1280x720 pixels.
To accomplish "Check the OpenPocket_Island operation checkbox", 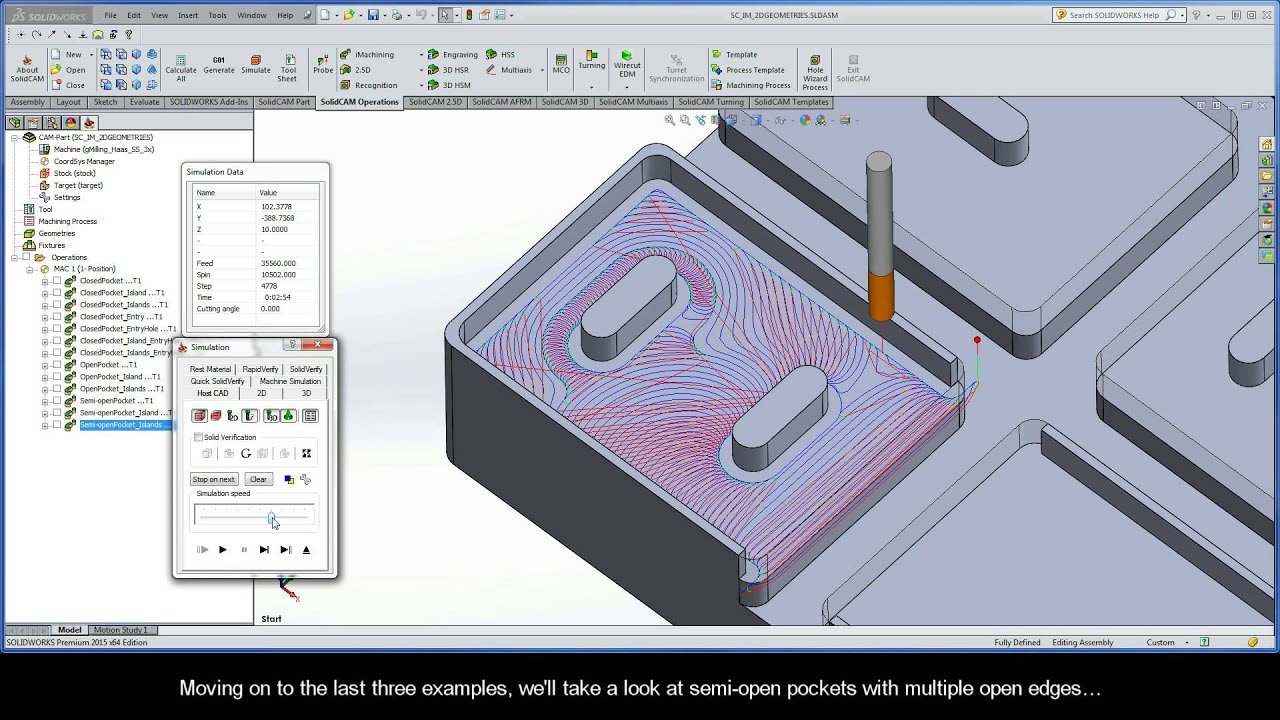I will pos(56,377).
